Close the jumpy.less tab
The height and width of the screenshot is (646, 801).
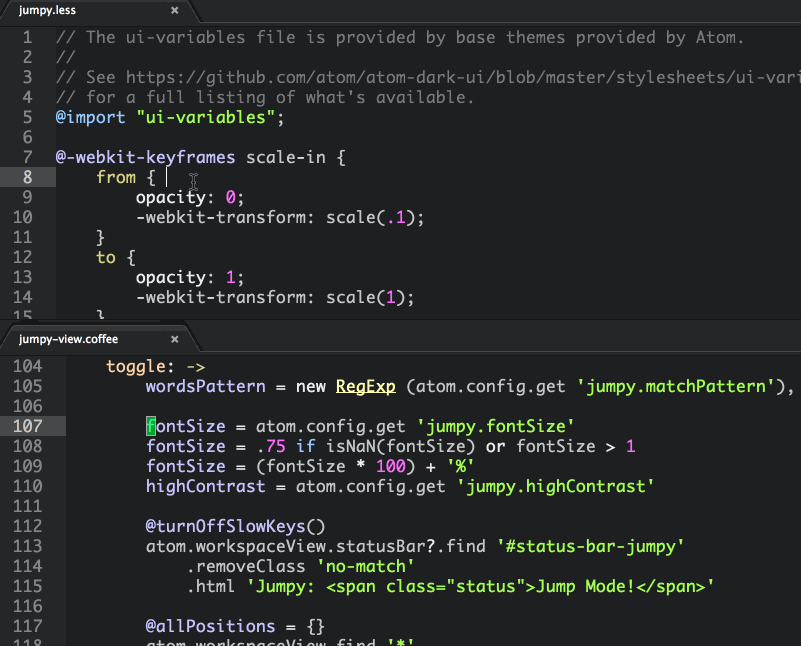(175, 10)
